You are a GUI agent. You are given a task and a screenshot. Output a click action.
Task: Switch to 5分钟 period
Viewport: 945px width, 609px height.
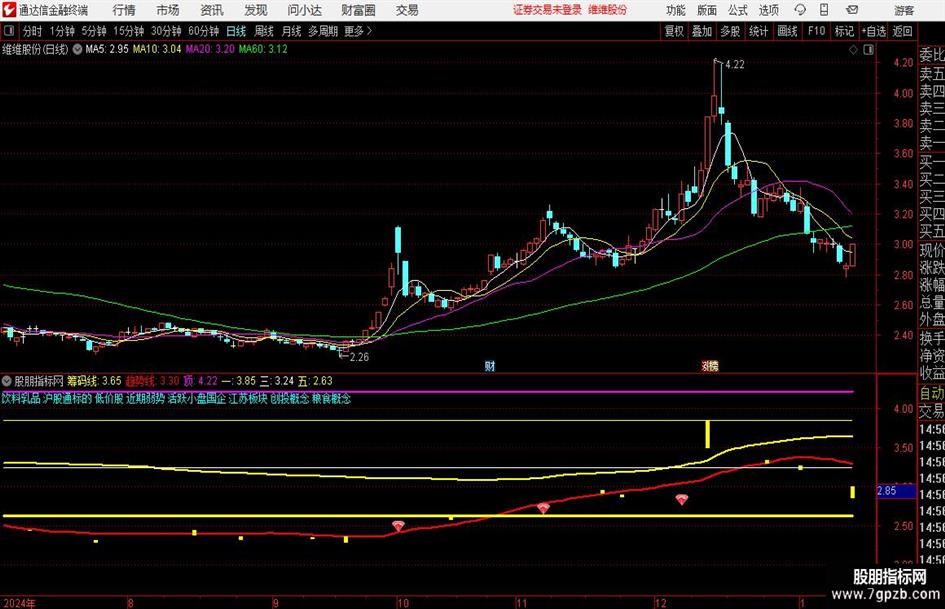(x=93, y=31)
